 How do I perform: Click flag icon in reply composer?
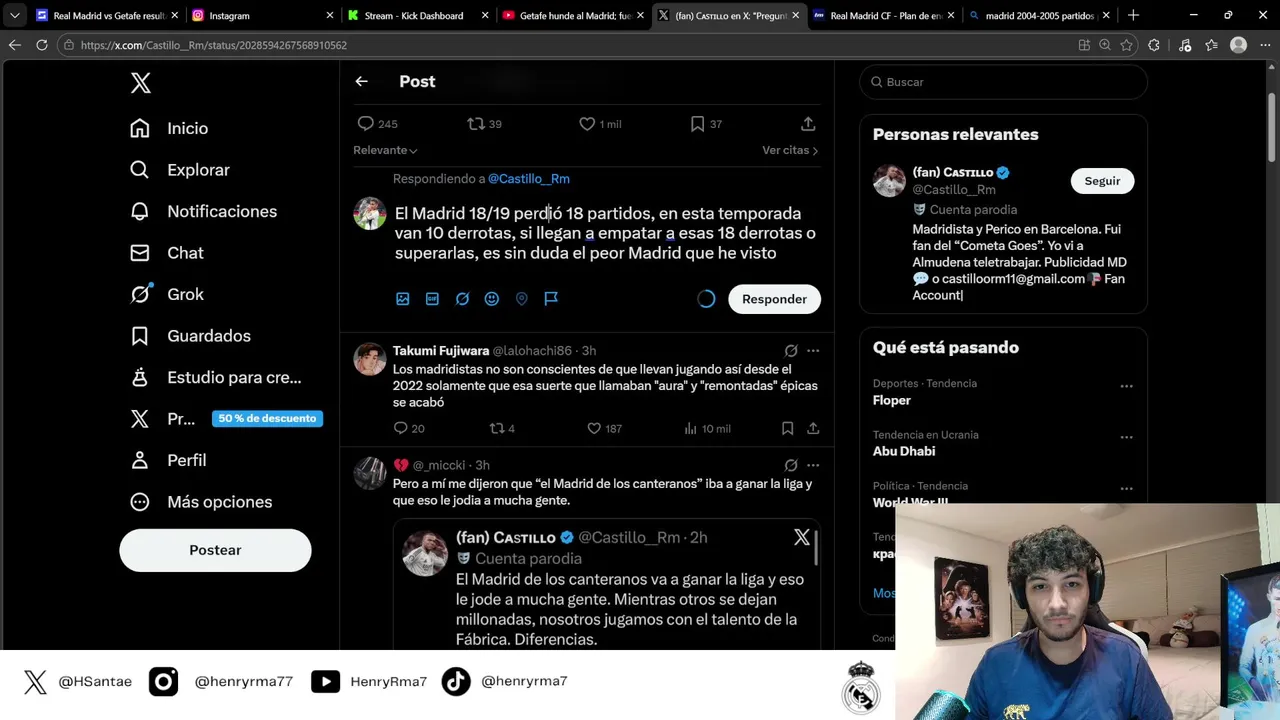(551, 299)
